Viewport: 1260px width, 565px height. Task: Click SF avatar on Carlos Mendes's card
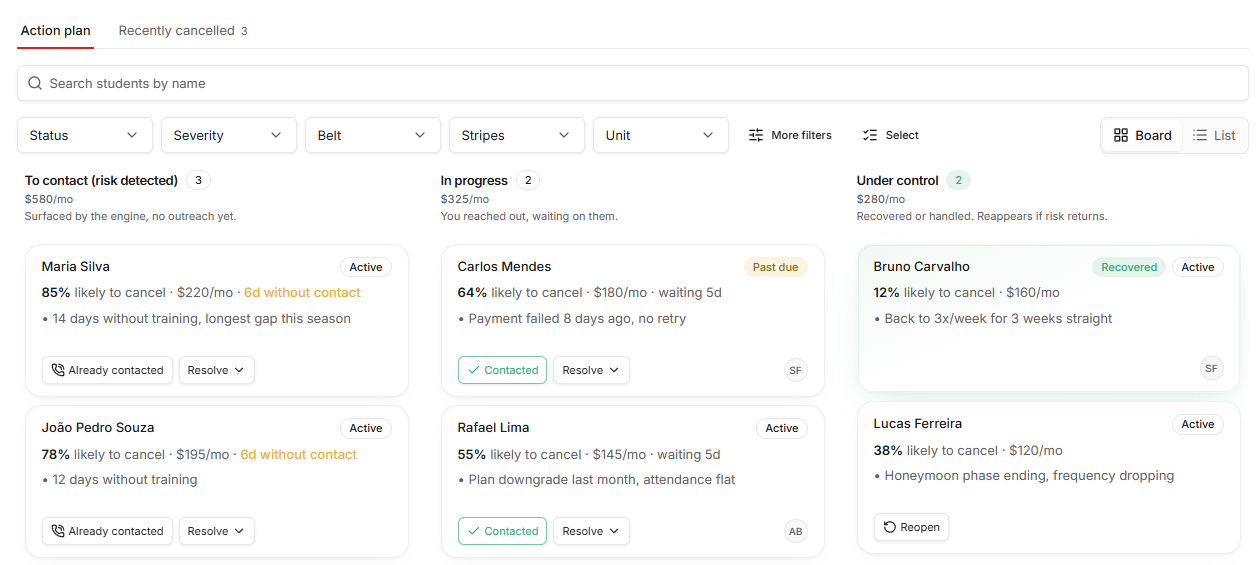point(796,370)
